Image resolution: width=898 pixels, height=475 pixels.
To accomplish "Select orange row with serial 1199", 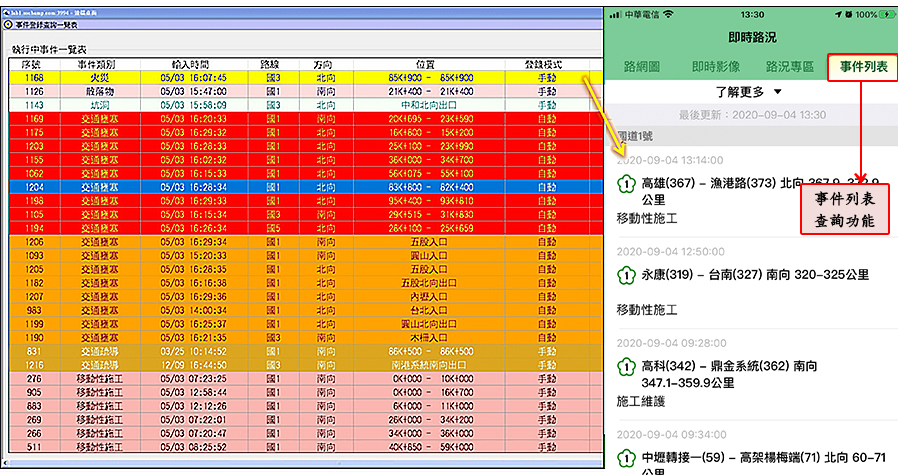I will coord(304,324).
